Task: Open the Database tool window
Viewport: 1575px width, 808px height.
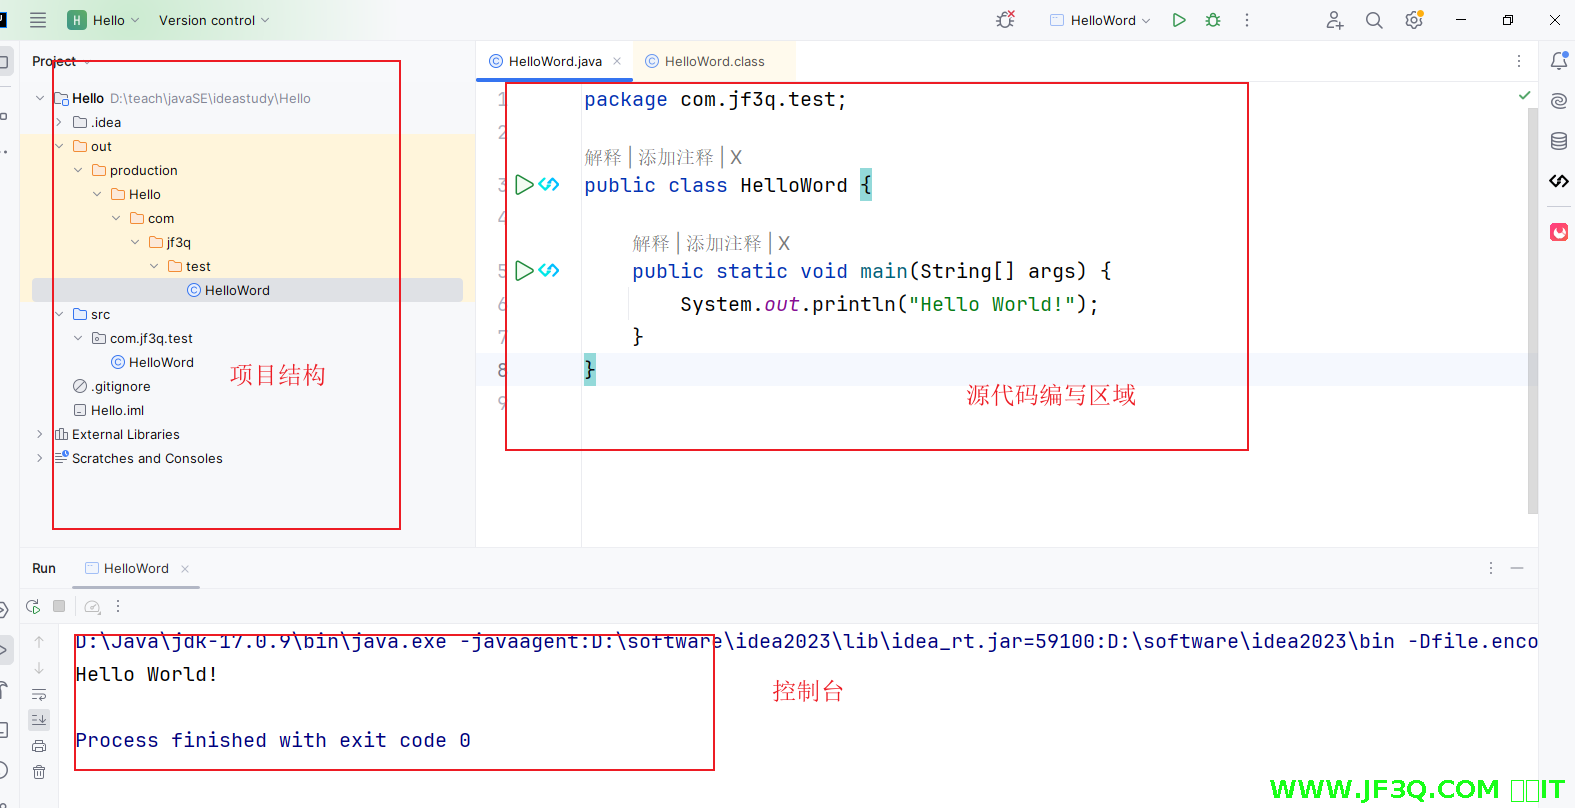Action: (1558, 141)
